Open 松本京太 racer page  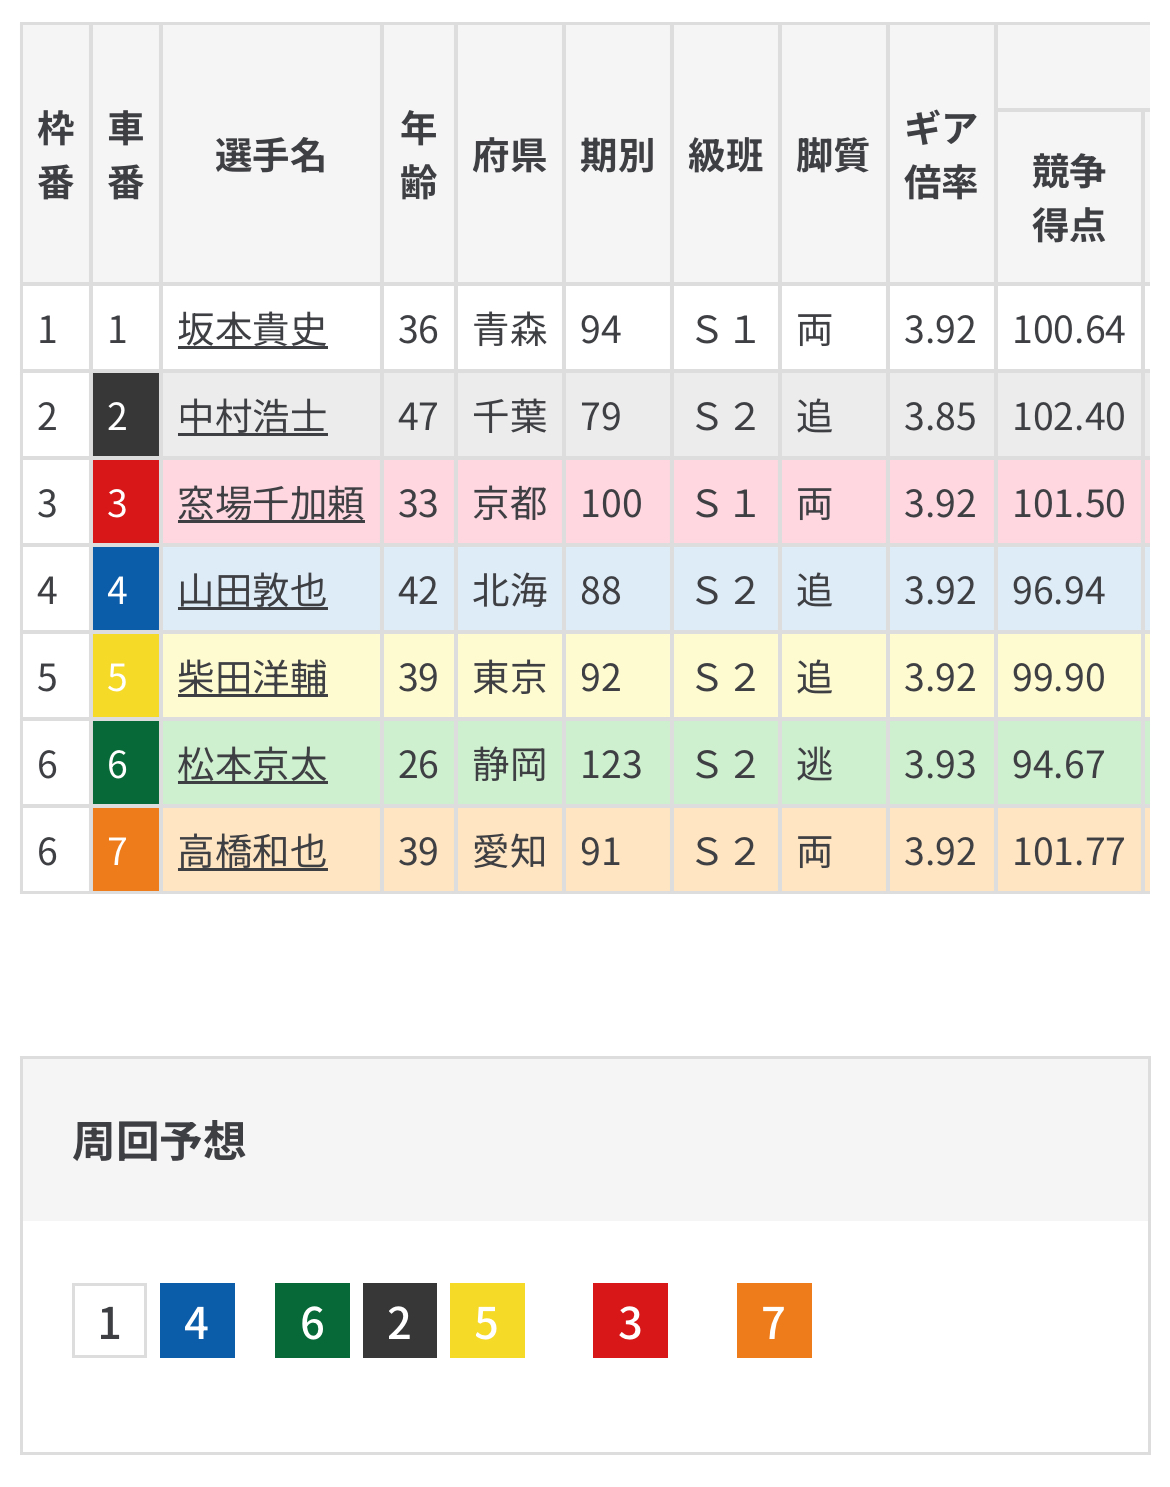click(252, 764)
